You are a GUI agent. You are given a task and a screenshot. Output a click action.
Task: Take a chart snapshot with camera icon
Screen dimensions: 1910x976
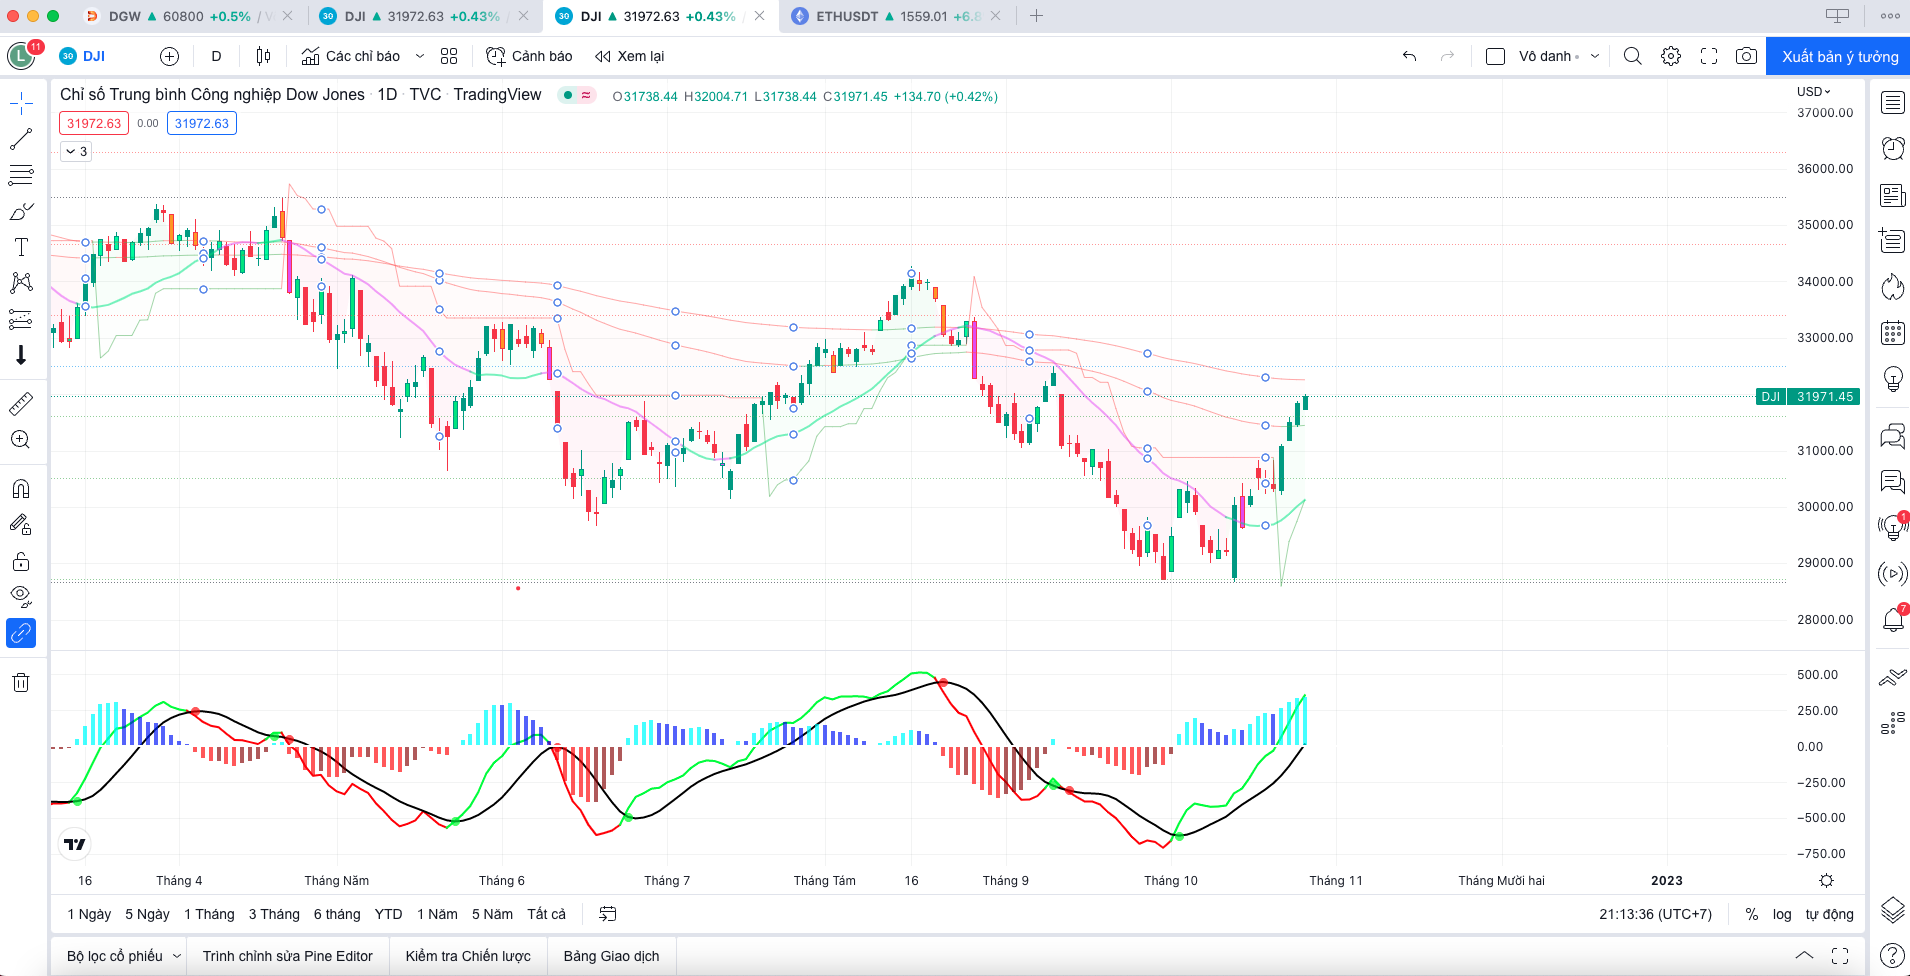click(1746, 56)
